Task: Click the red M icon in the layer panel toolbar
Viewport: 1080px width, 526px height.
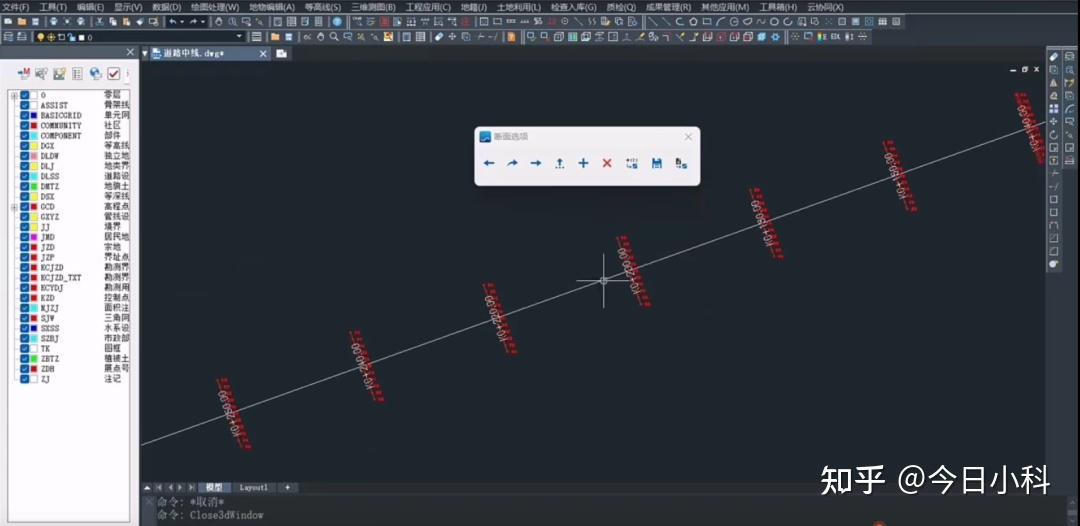Action: (x=23, y=73)
